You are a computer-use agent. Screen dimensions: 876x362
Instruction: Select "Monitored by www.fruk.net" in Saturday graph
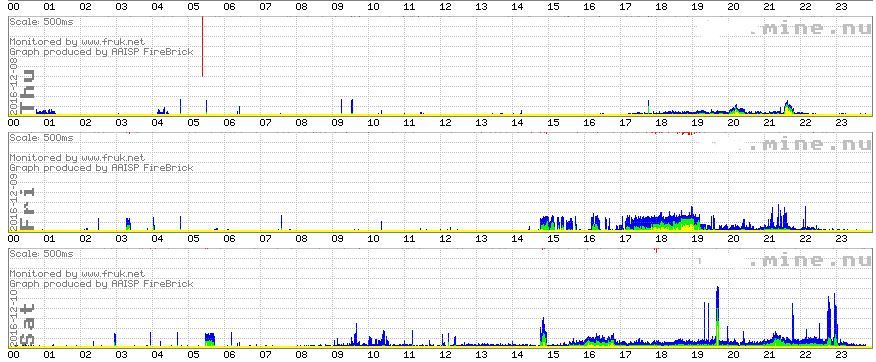point(77,274)
